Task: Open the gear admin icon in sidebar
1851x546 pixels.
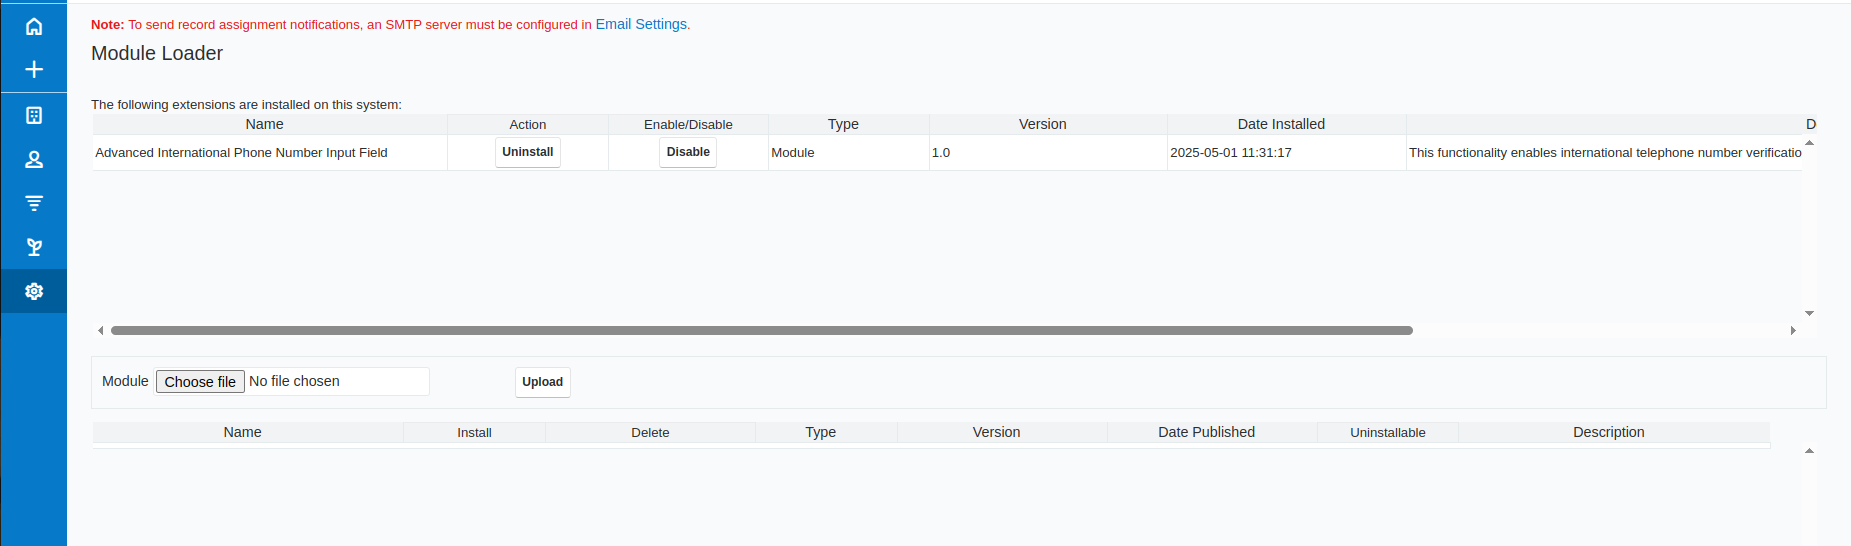Action: 34,291
